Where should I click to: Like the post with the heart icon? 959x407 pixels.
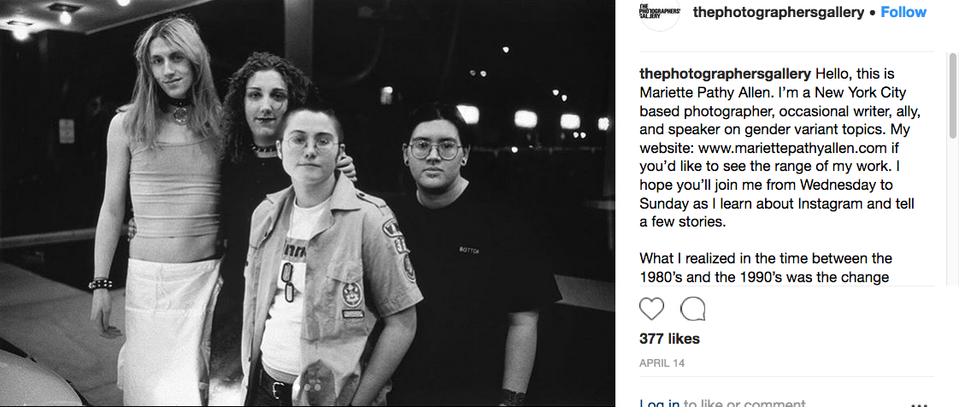click(x=651, y=309)
